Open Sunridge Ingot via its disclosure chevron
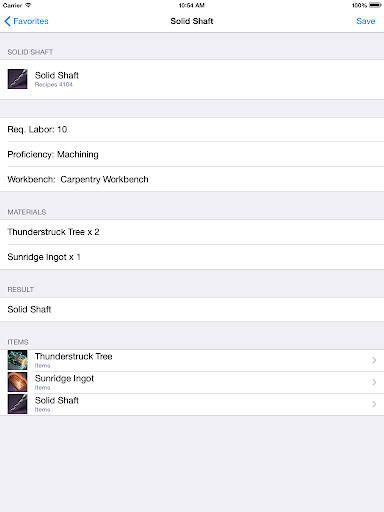384x512 pixels. (x=374, y=382)
